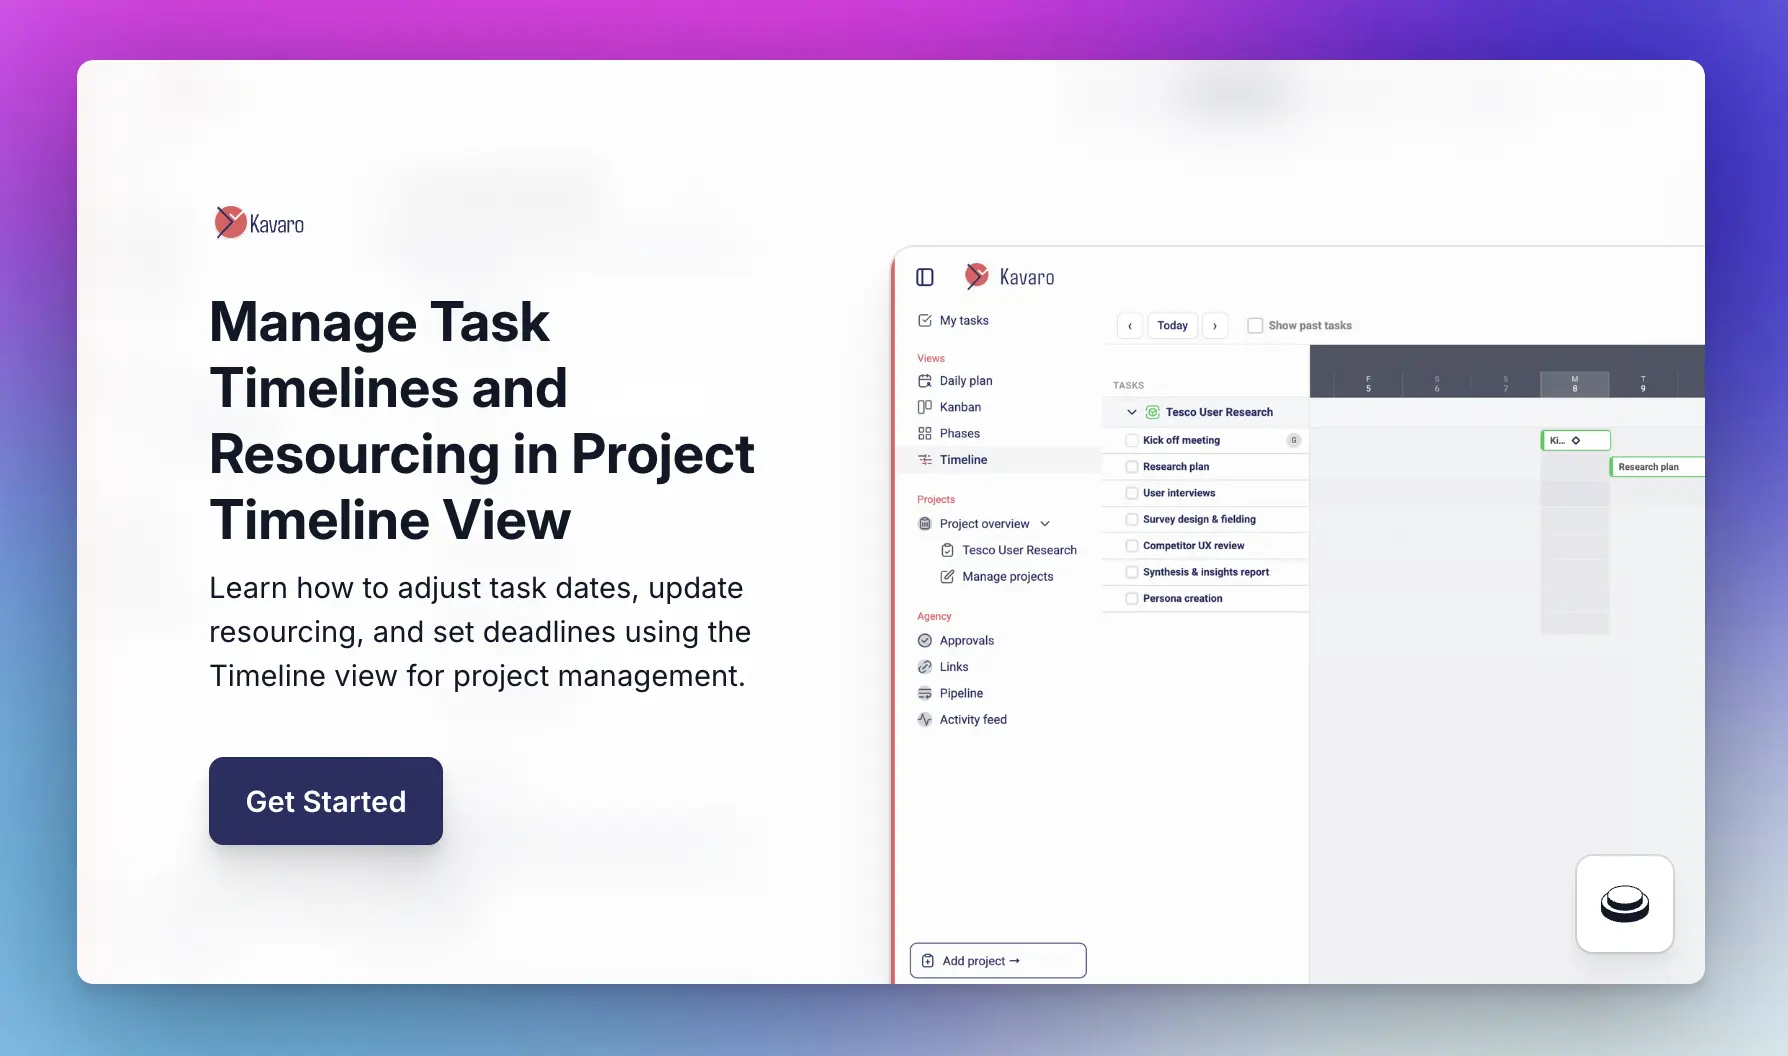Check off Survey design & fielding task
The width and height of the screenshot is (1788, 1056).
click(1132, 519)
